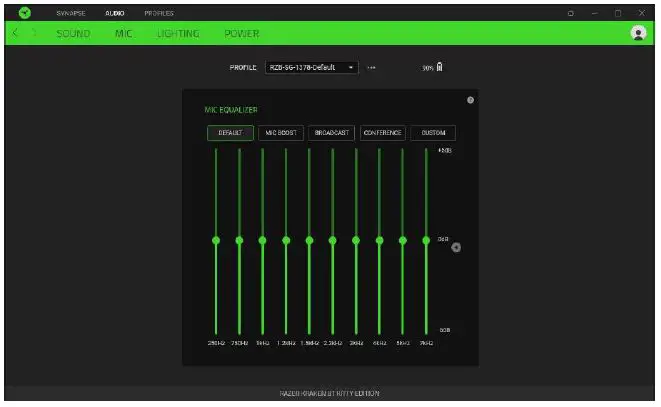661x407 pixels.
Task: Open Mic Equalizer help question icon
Action: (x=470, y=100)
